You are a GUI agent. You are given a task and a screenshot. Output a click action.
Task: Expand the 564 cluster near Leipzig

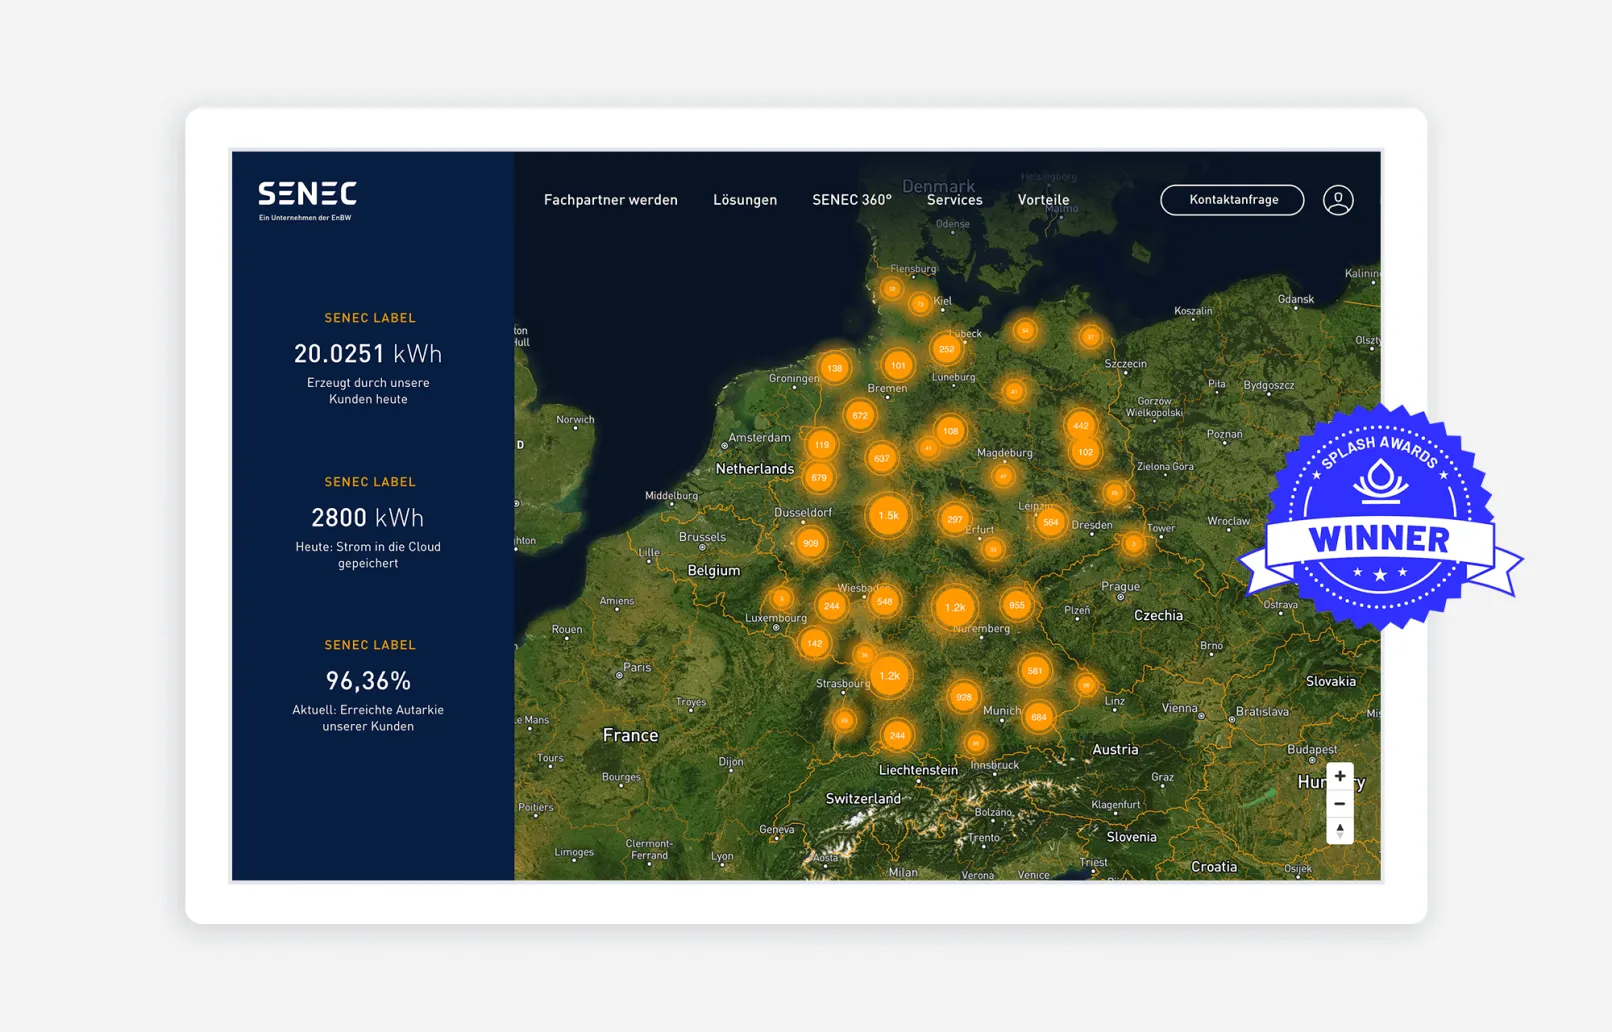(1050, 522)
